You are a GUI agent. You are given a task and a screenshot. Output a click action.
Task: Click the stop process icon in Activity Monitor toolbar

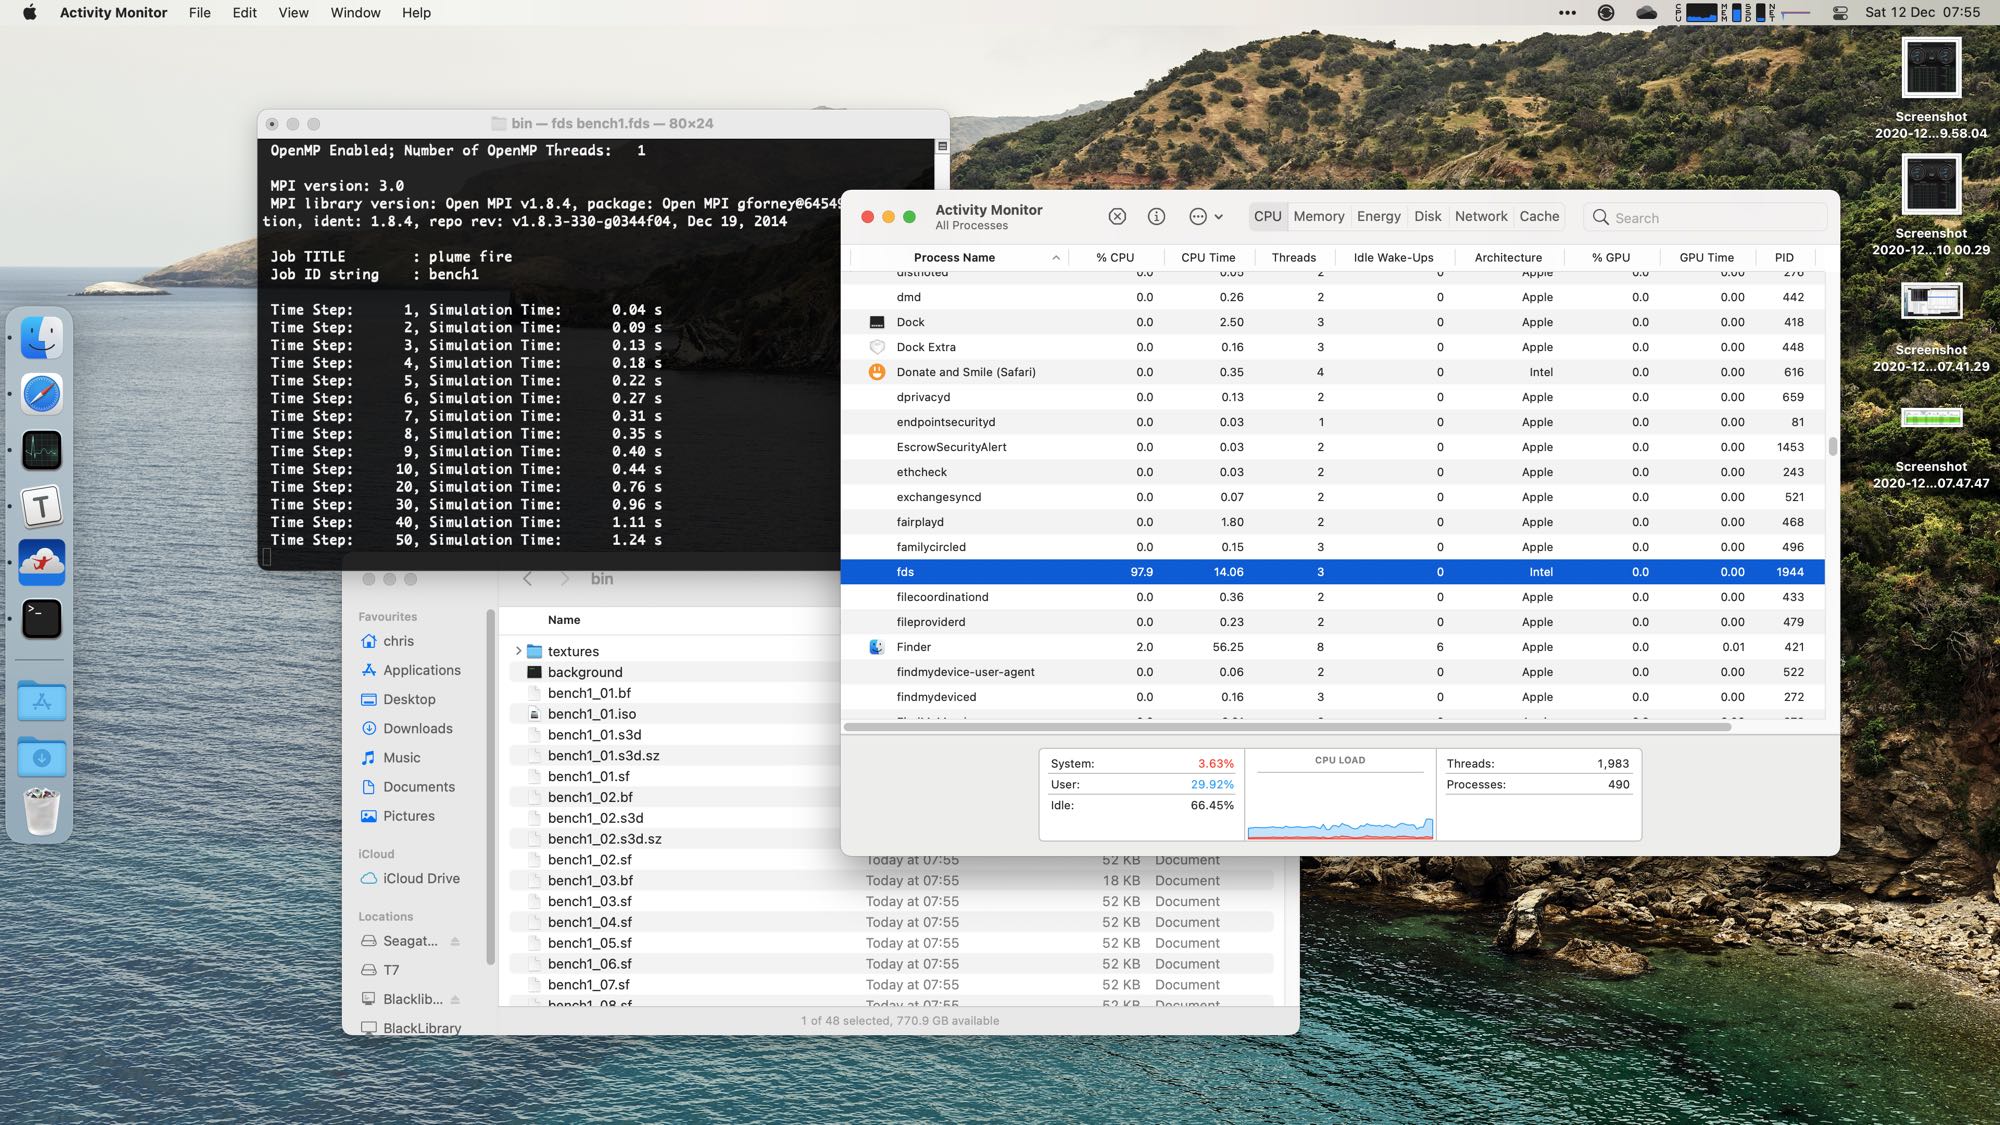[x=1117, y=217]
